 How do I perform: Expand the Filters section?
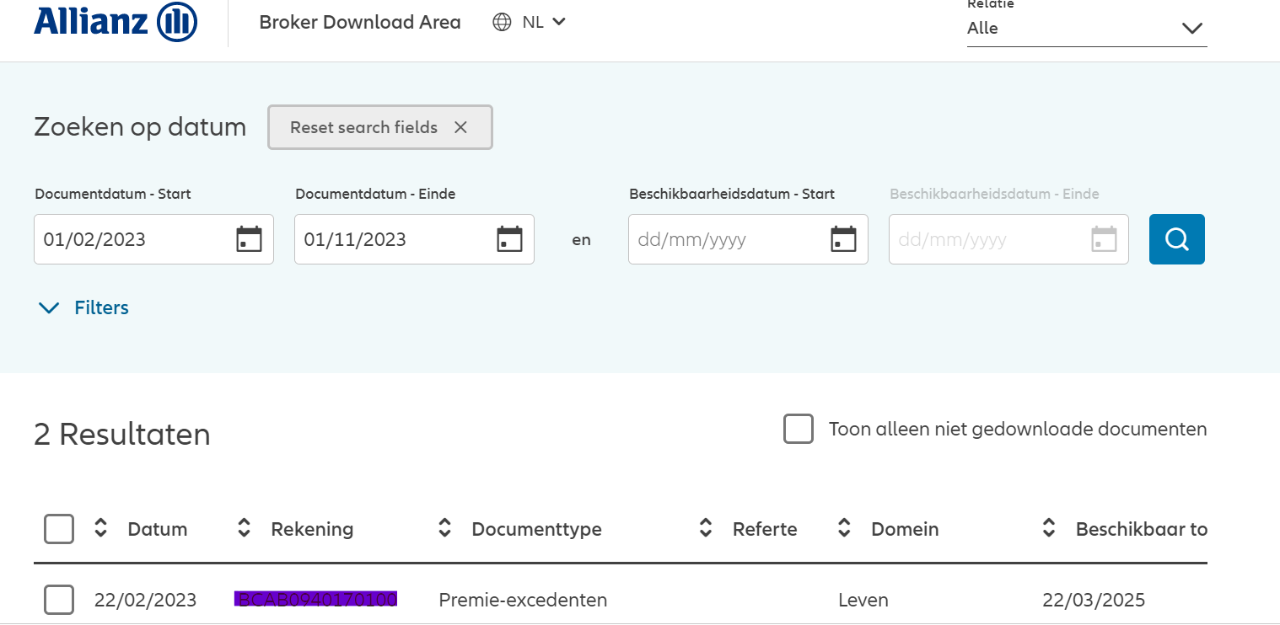click(83, 308)
